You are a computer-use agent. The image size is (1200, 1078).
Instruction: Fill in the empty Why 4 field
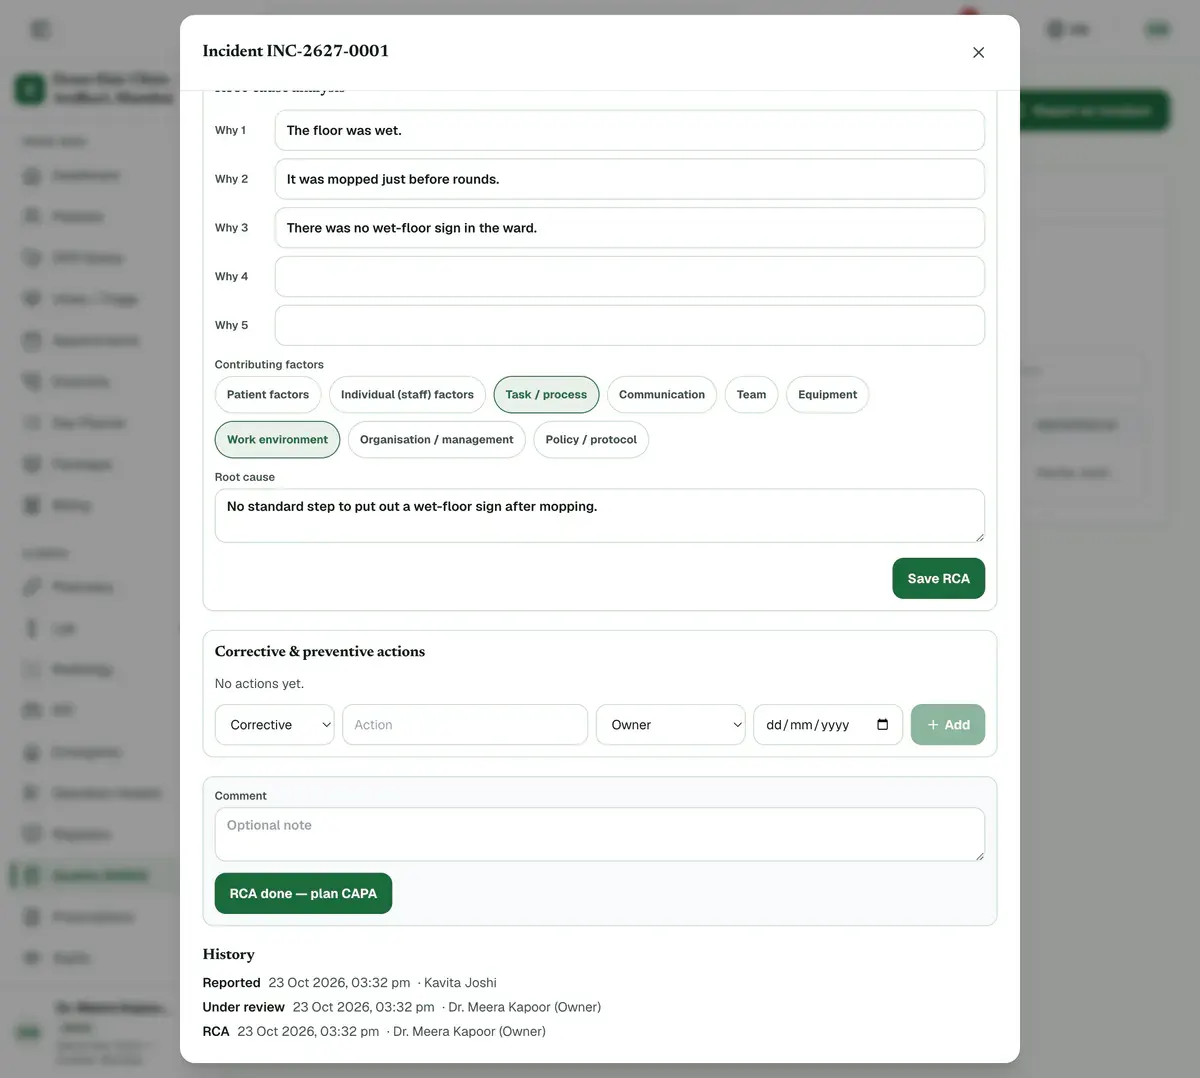tap(629, 276)
